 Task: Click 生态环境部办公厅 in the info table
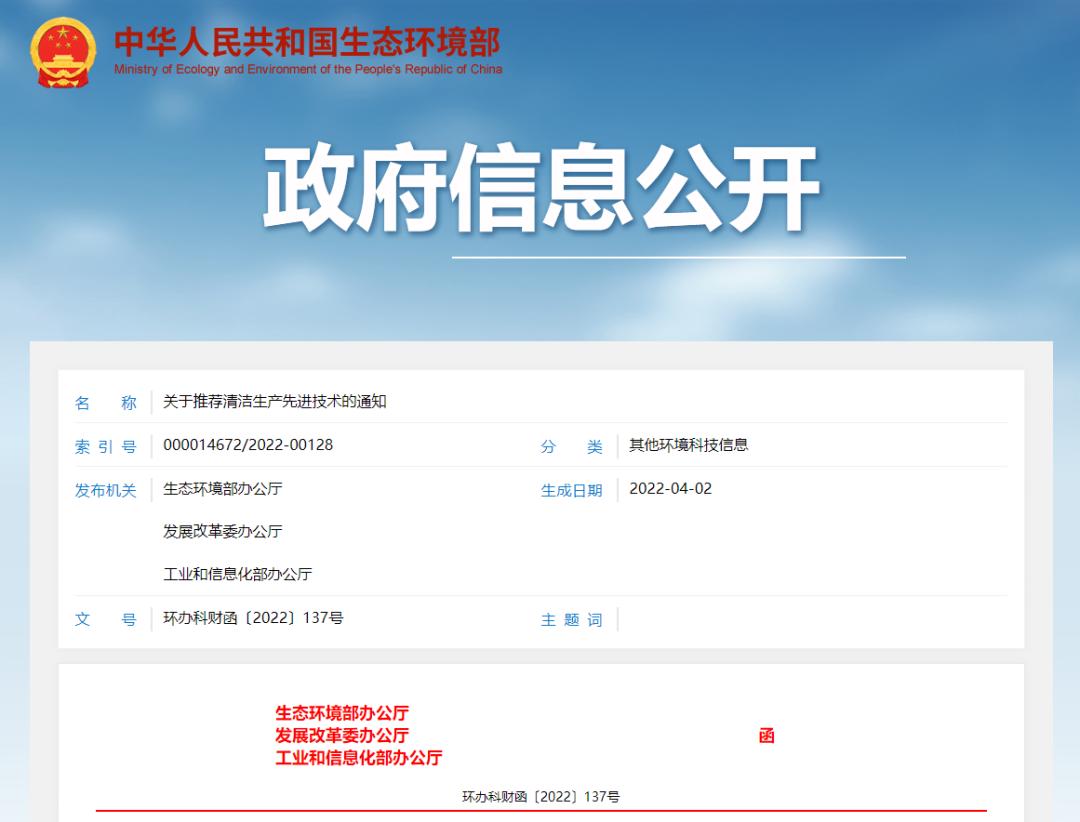pyautogui.click(x=222, y=489)
